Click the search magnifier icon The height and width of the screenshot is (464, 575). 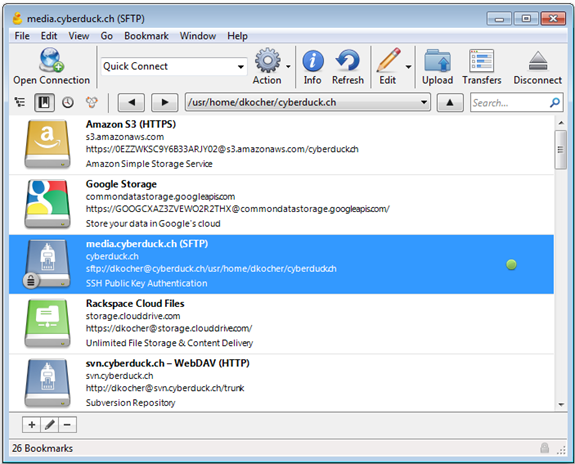pos(555,102)
